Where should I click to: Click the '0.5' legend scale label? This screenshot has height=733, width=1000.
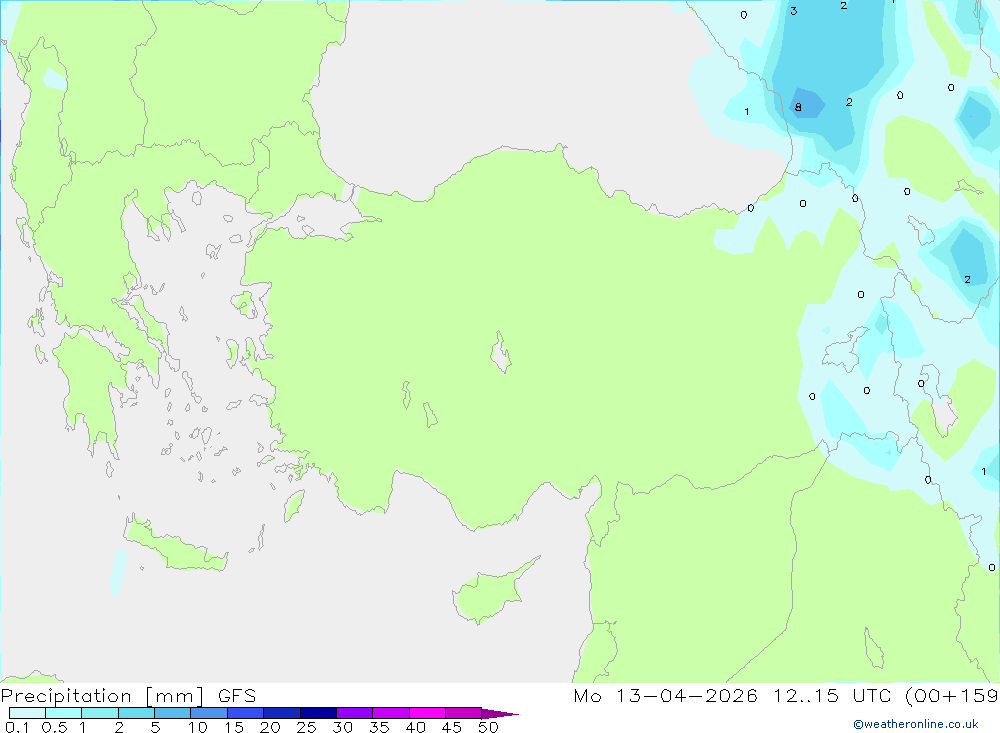click(x=54, y=727)
